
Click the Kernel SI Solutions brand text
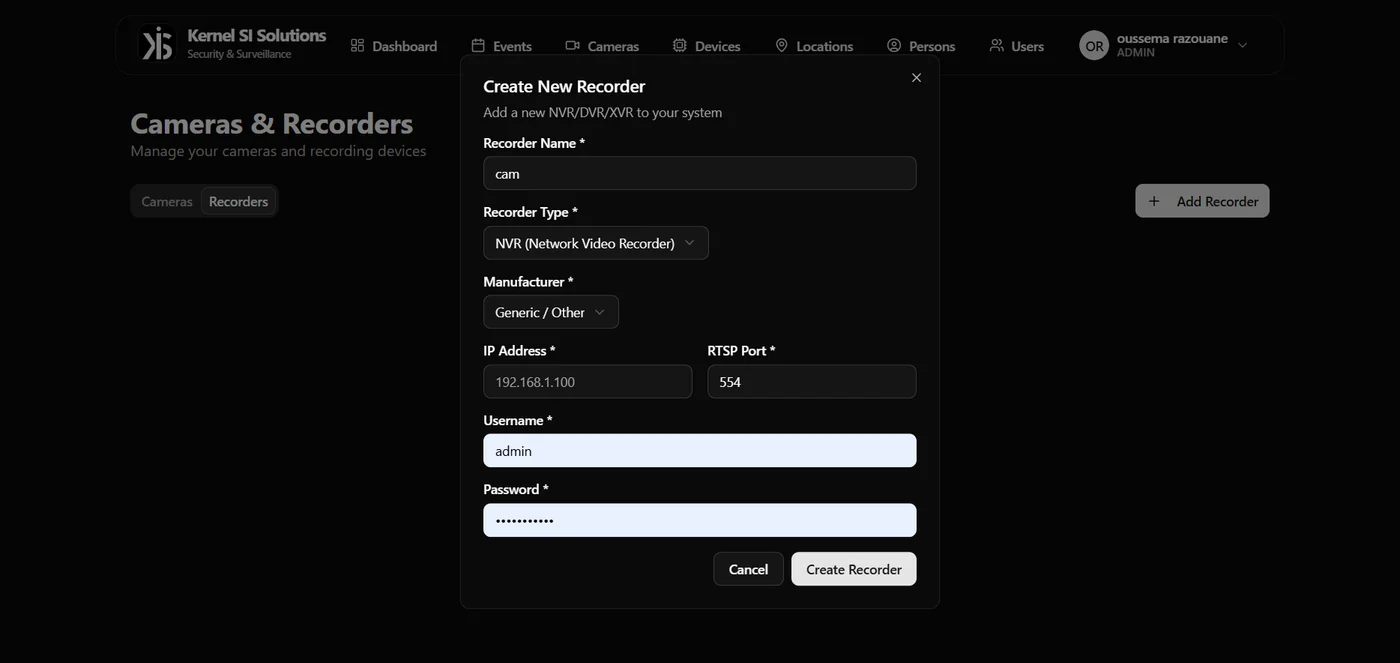click(x=257, y=35)
